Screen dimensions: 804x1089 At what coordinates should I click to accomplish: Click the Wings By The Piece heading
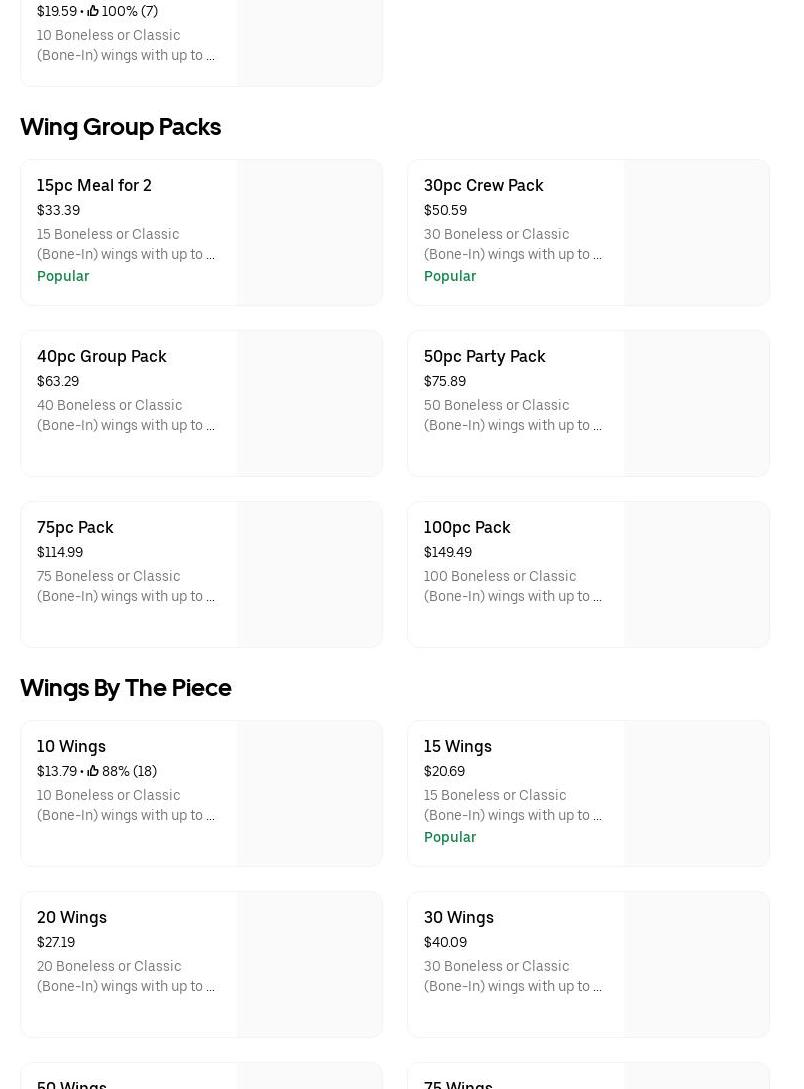[x=126, y=688]
